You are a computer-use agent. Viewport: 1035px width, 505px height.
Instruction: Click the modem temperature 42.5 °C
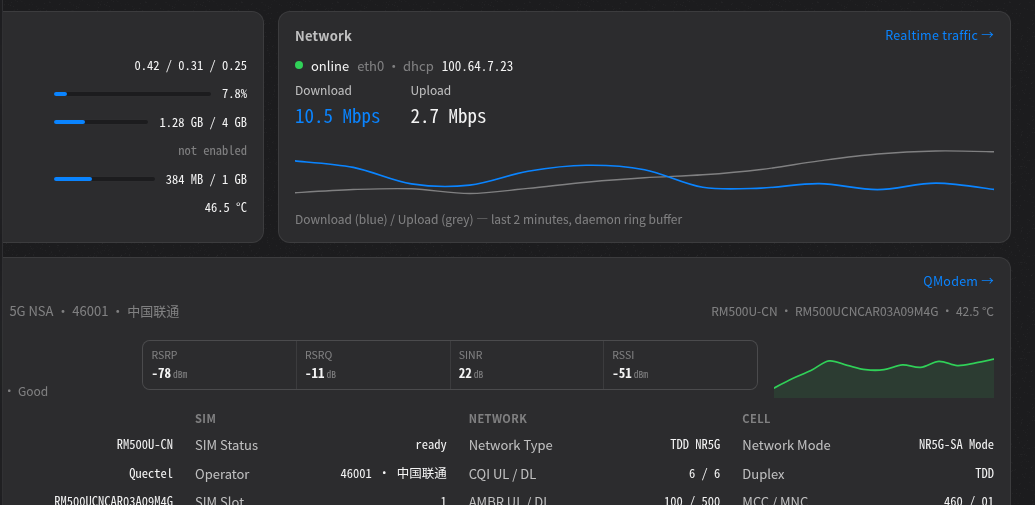(975, 312)
